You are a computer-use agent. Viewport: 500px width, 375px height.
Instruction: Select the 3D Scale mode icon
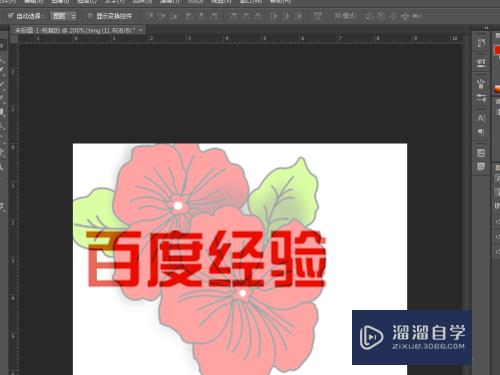(417, 16)
